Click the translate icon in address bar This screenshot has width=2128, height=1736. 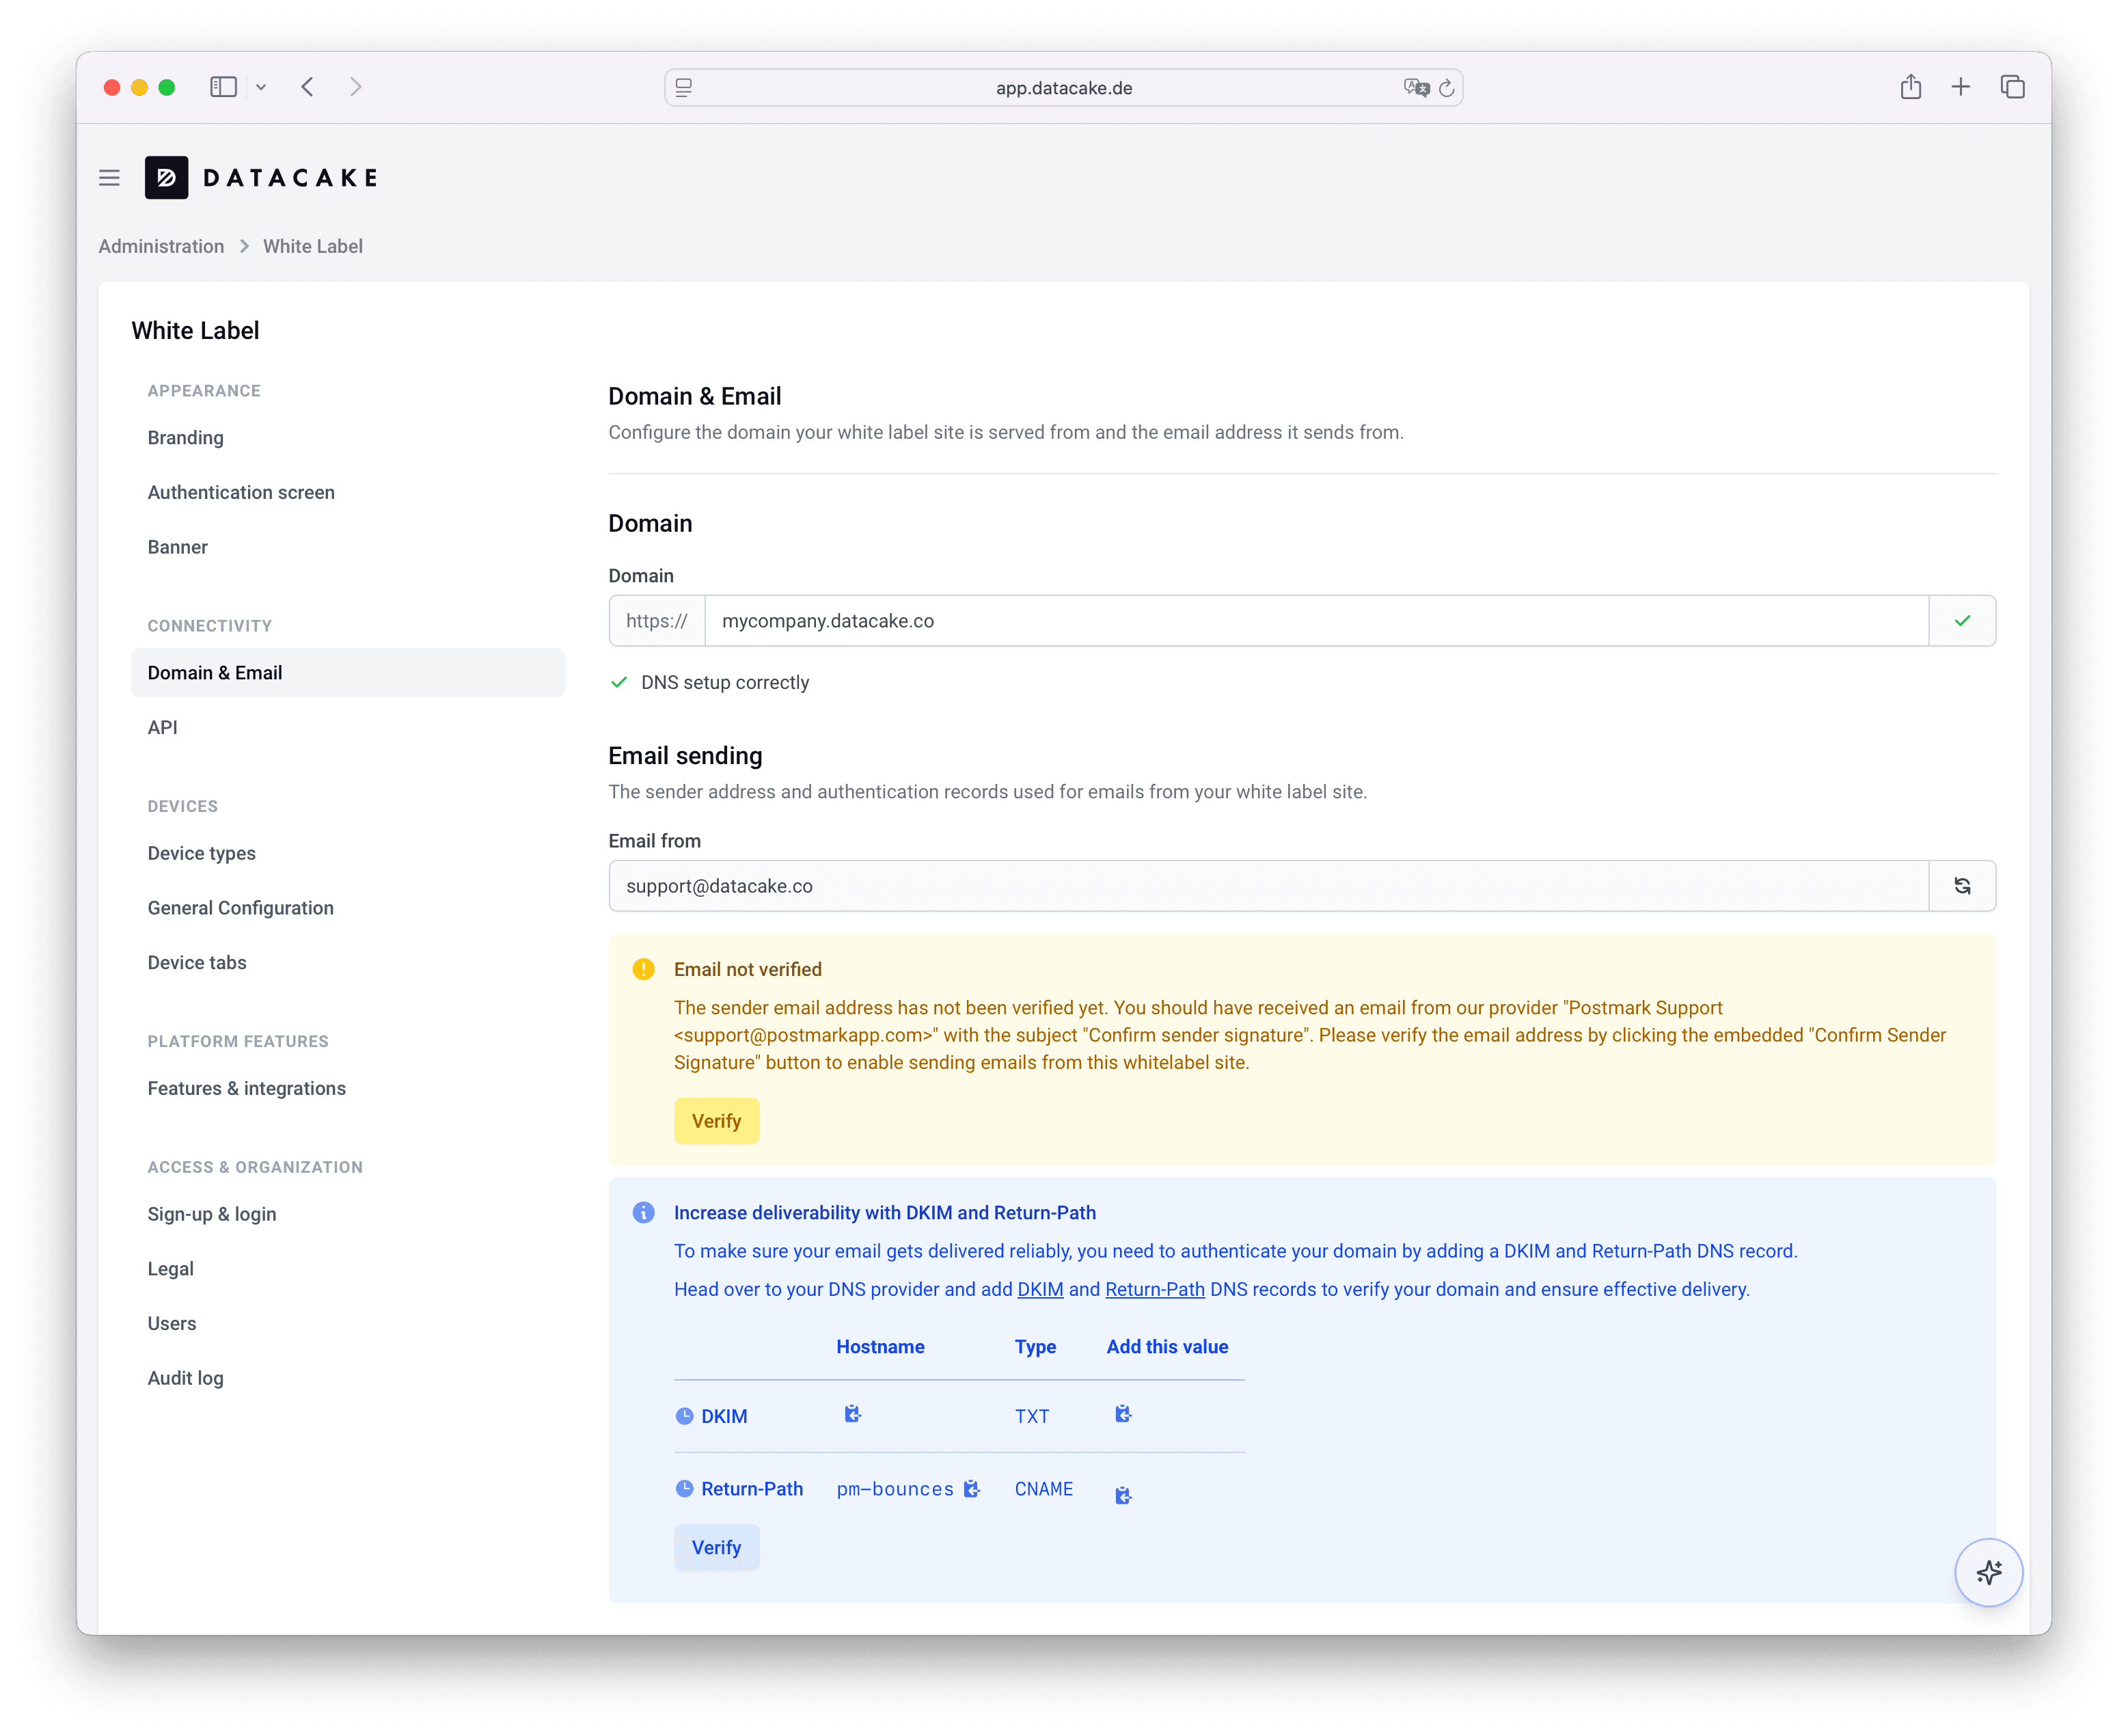(1416, 88)
